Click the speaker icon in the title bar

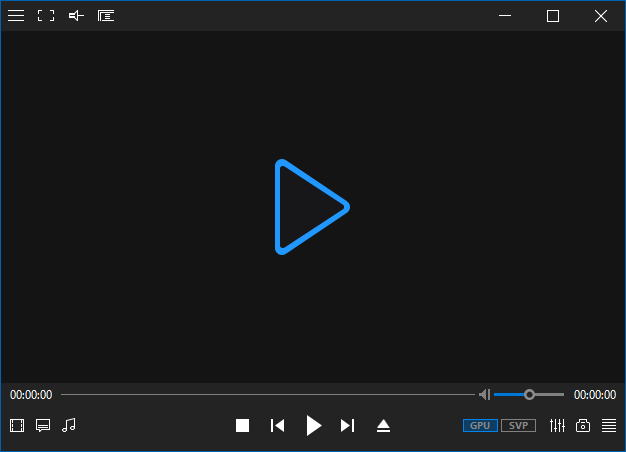(x=76, y=16)
